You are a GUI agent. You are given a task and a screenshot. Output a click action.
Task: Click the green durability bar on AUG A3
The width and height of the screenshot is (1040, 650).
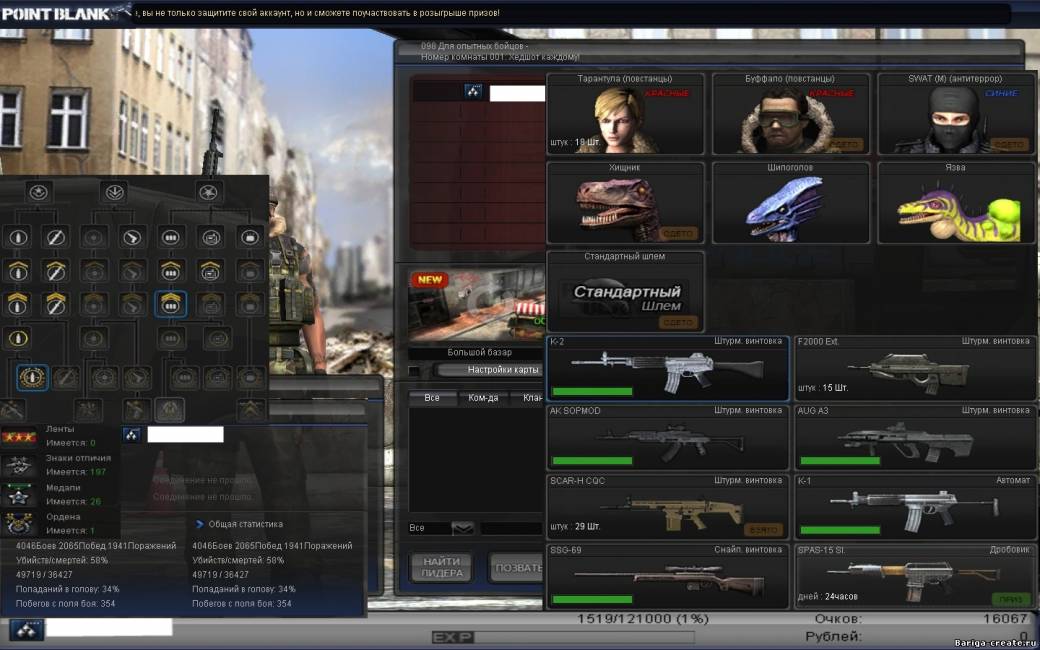tap(840, 460)
